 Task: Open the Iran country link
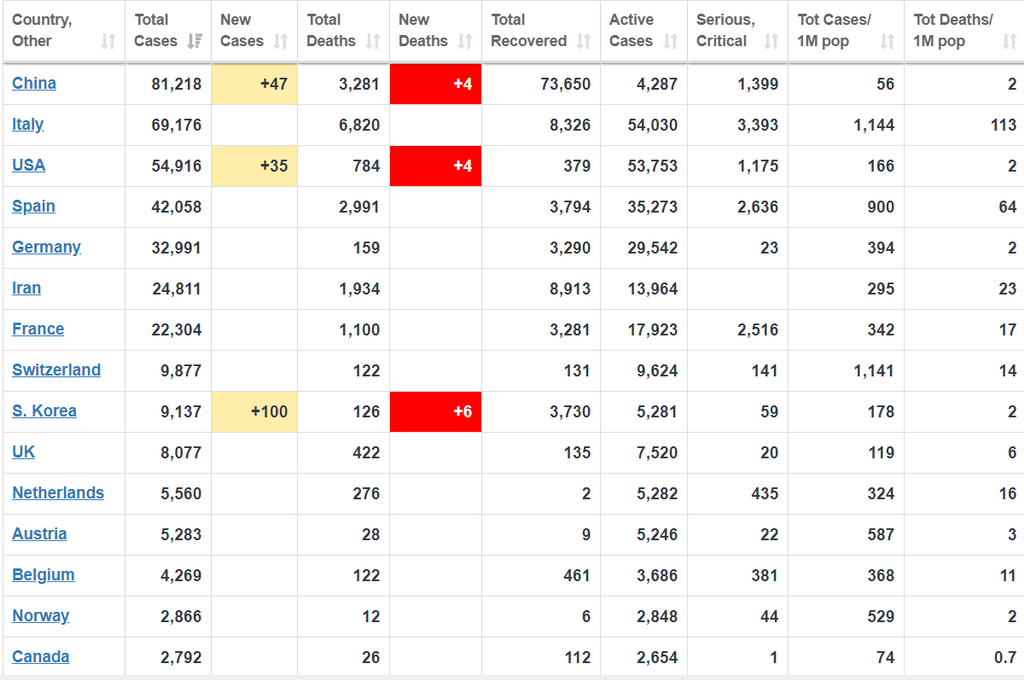26,288
